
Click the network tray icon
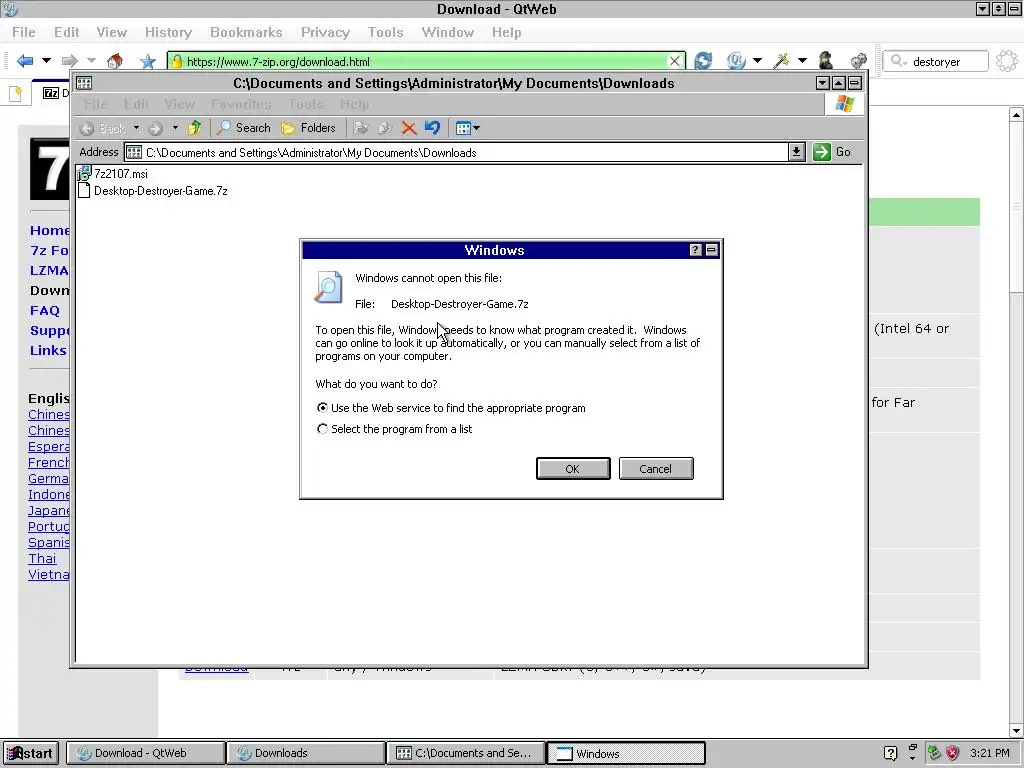point(934,753)
